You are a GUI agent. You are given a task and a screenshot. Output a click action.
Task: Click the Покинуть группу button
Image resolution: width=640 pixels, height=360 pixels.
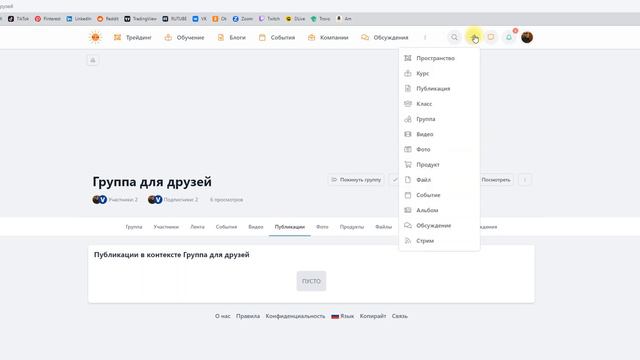(x=356, y=180)
